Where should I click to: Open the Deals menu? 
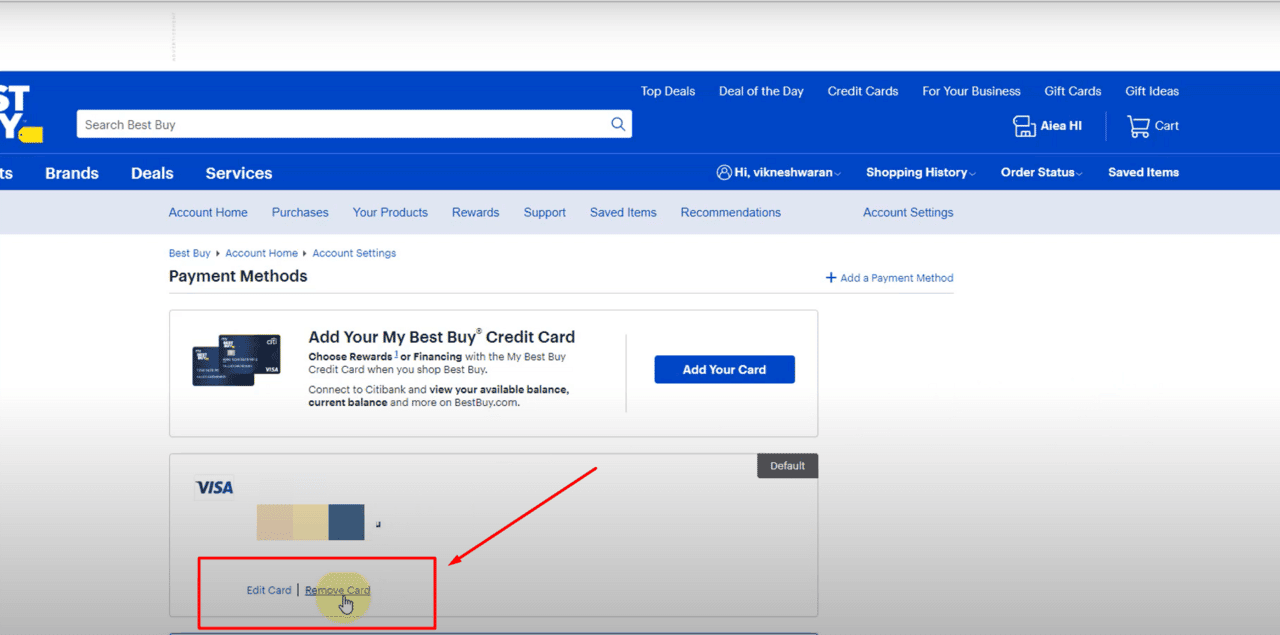click(152, 173)
